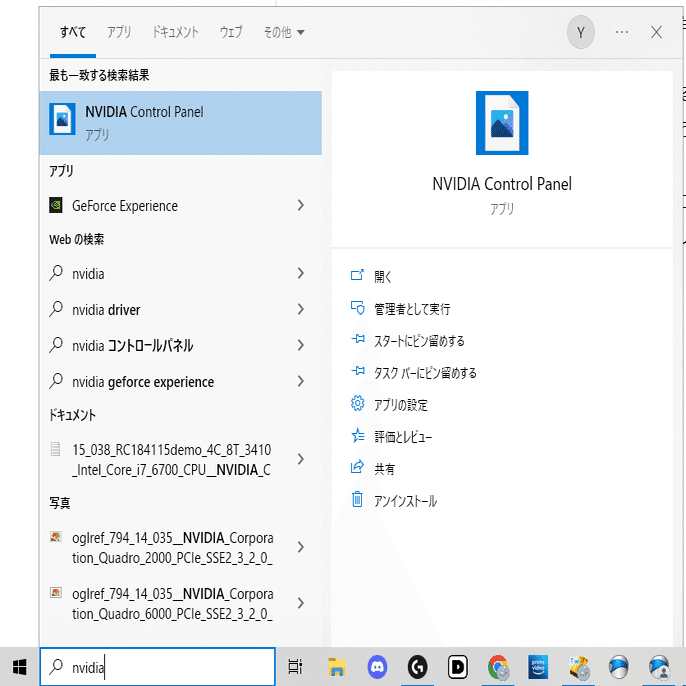Open the Windows Start menu
686x686 pixels.
[x=19, y=667]
